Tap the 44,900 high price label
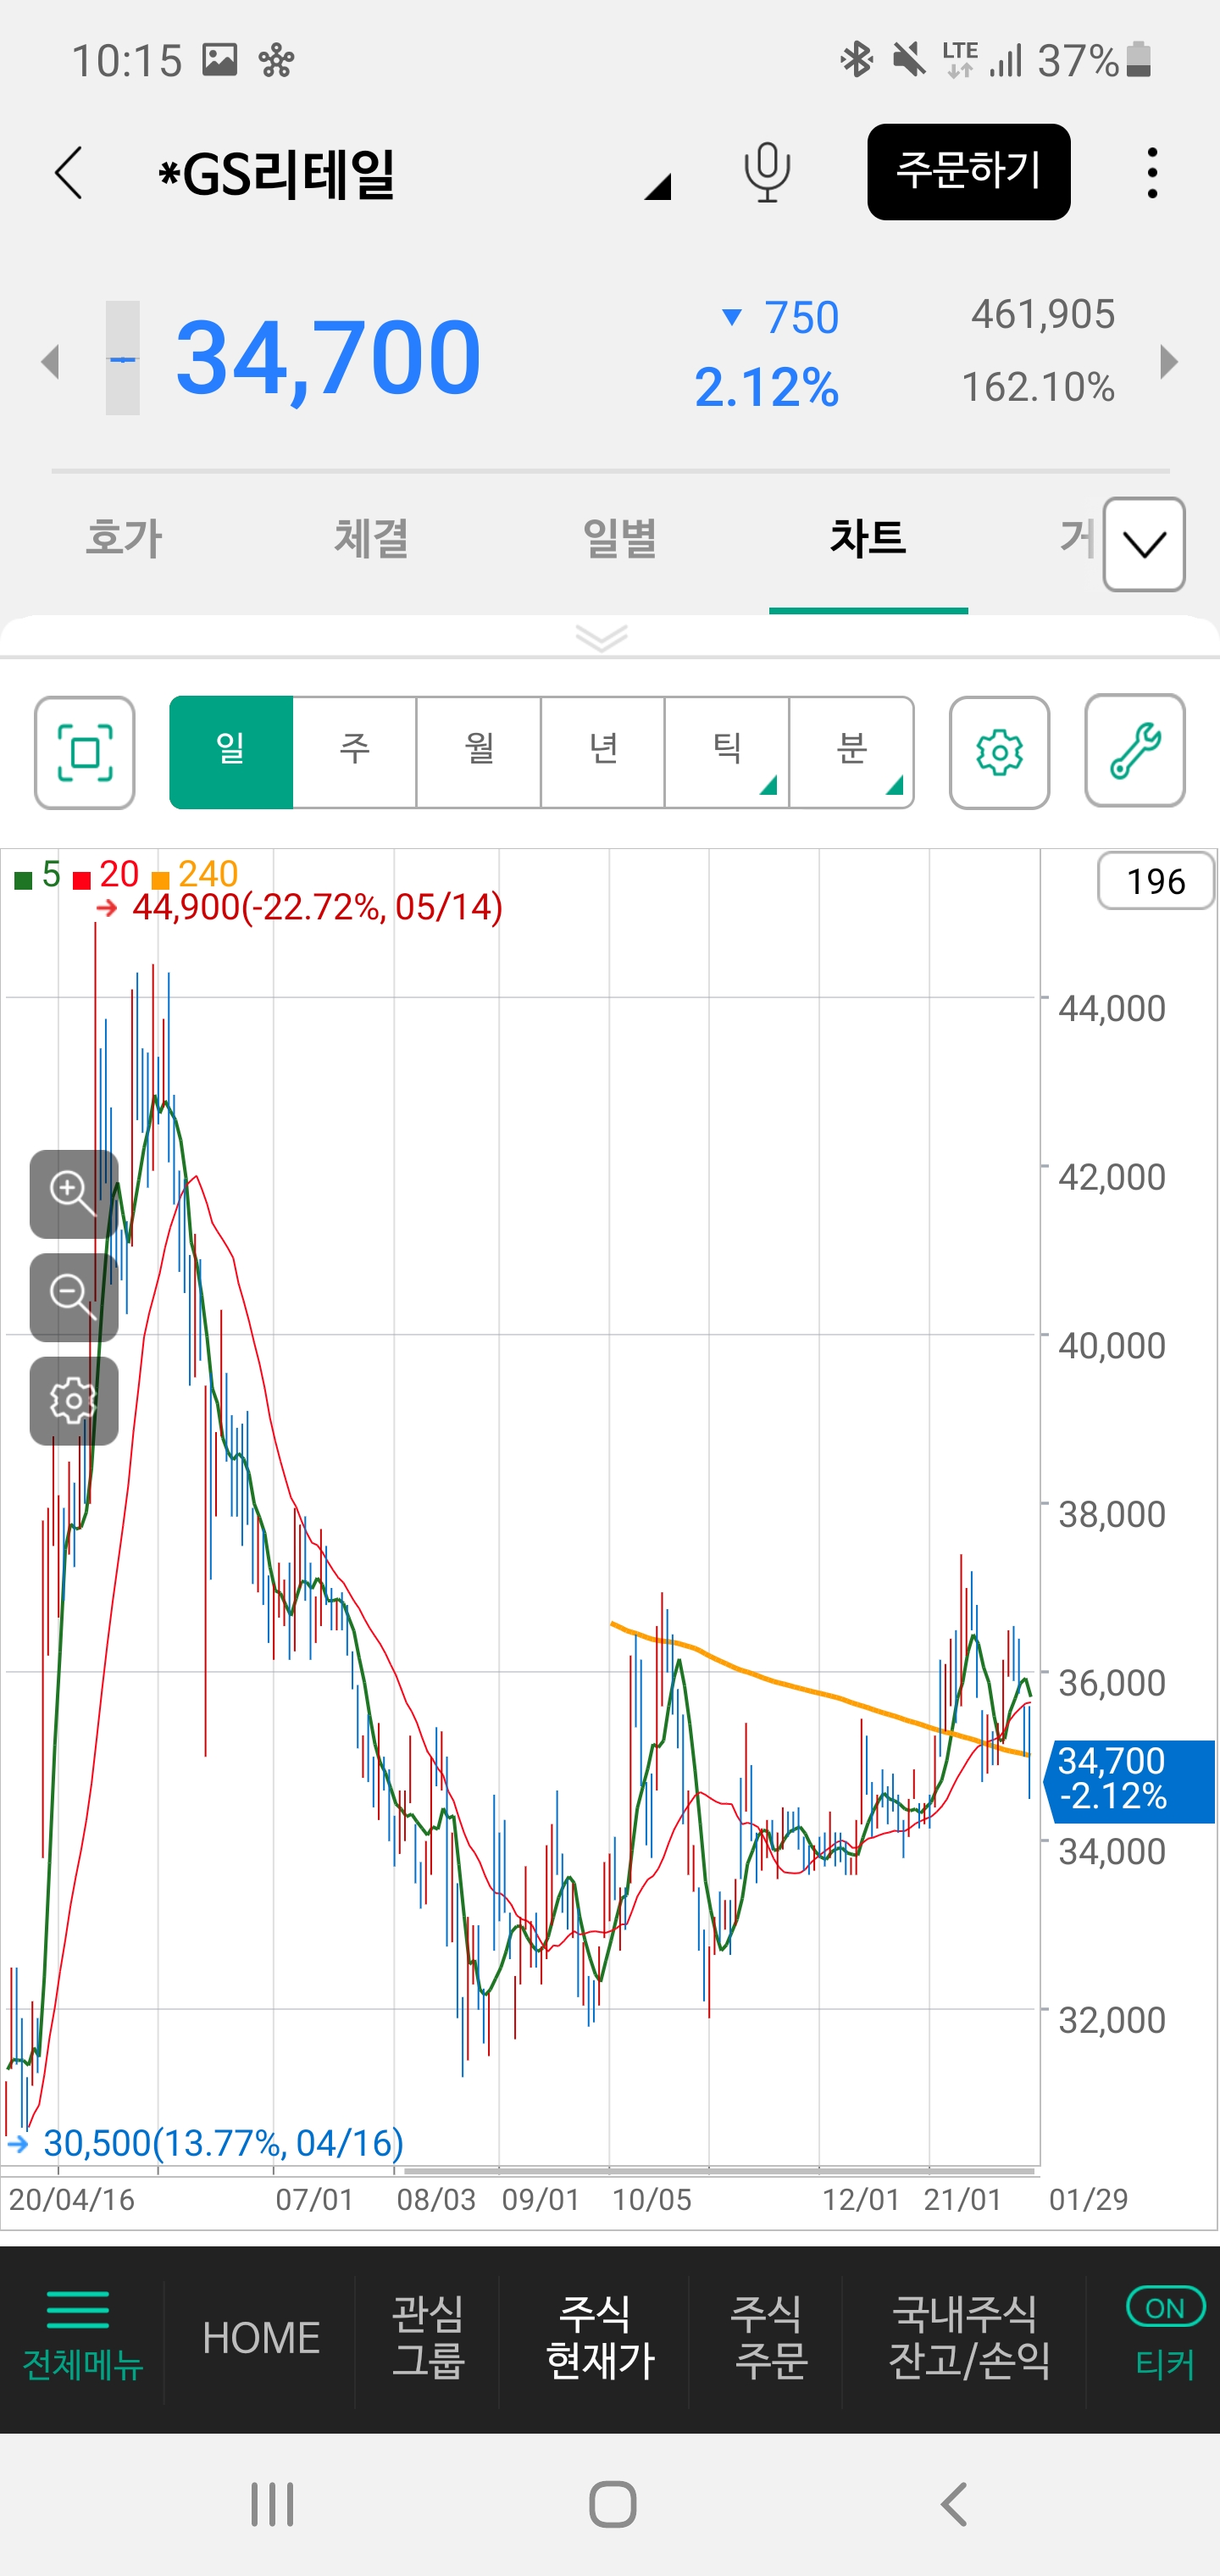This screenshot has width=1220, height=2576. click(317, 907)
